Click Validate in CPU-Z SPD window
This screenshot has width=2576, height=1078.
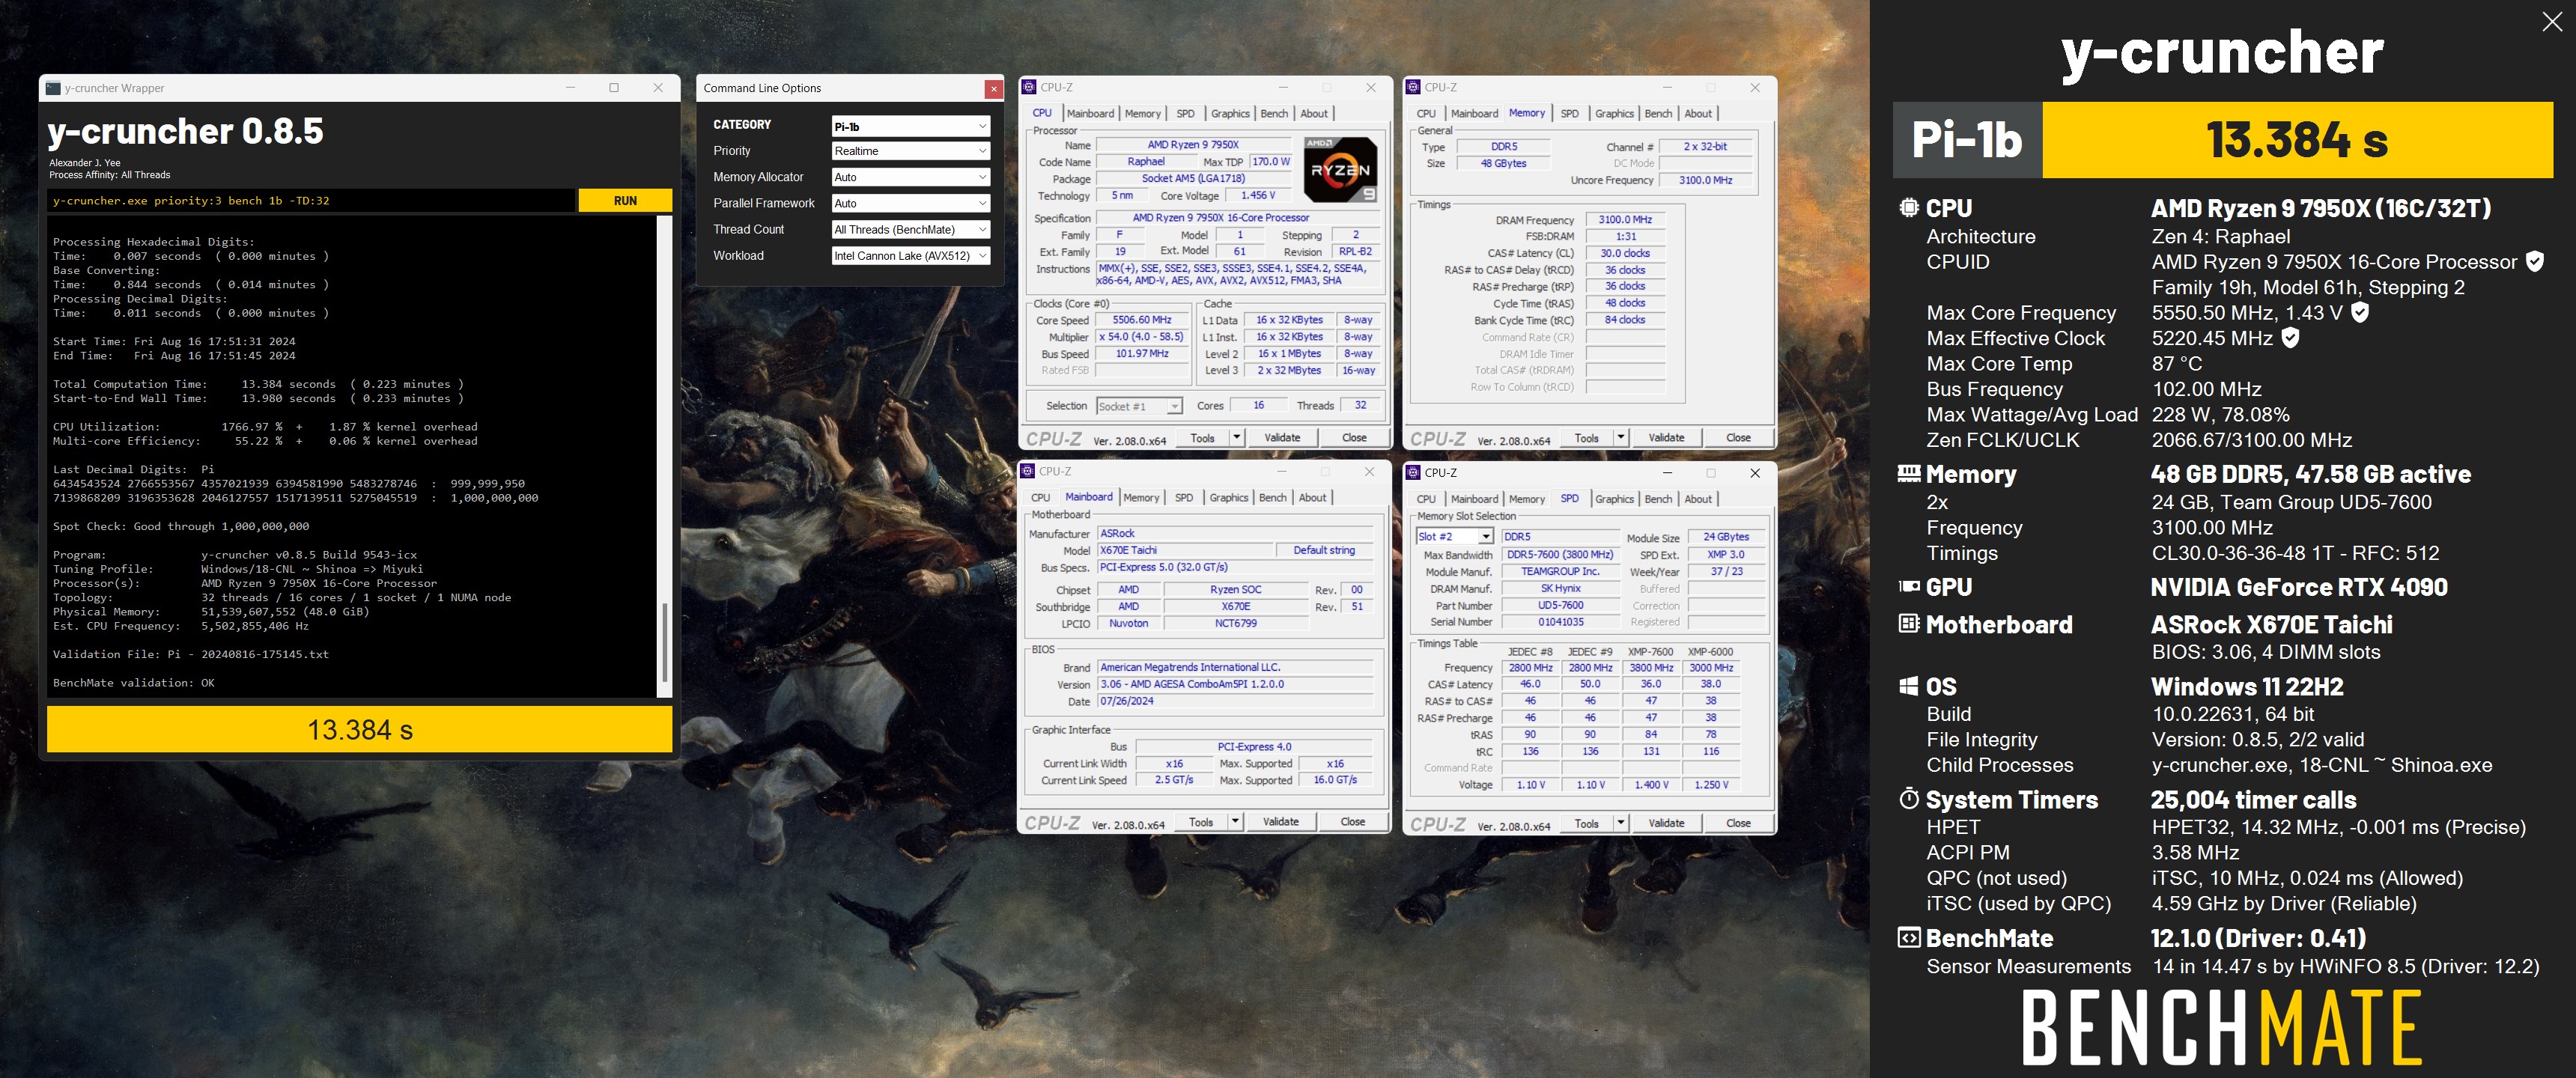(1666, 823)
